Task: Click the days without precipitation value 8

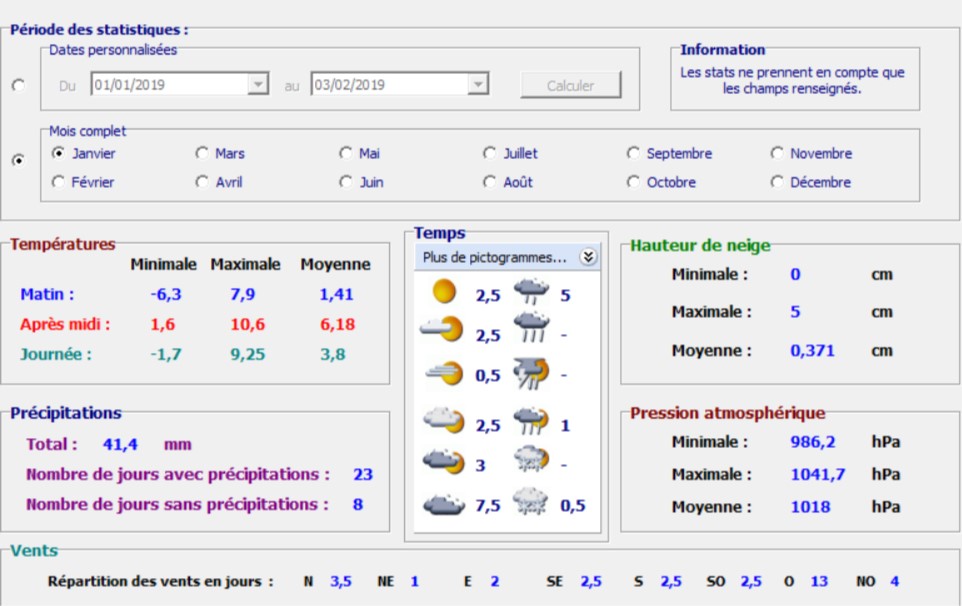Action: [x=358, y=504]
